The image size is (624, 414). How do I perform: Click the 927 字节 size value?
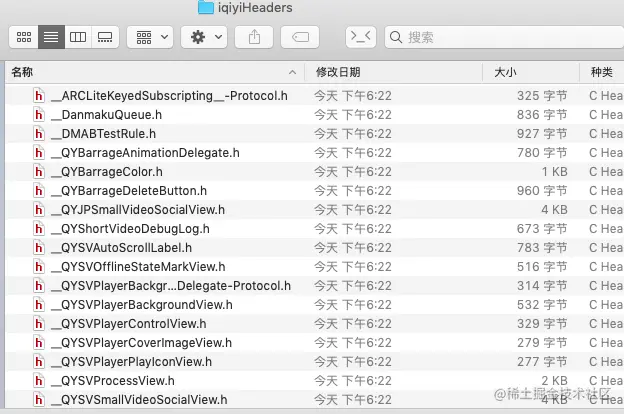(542, 134)
